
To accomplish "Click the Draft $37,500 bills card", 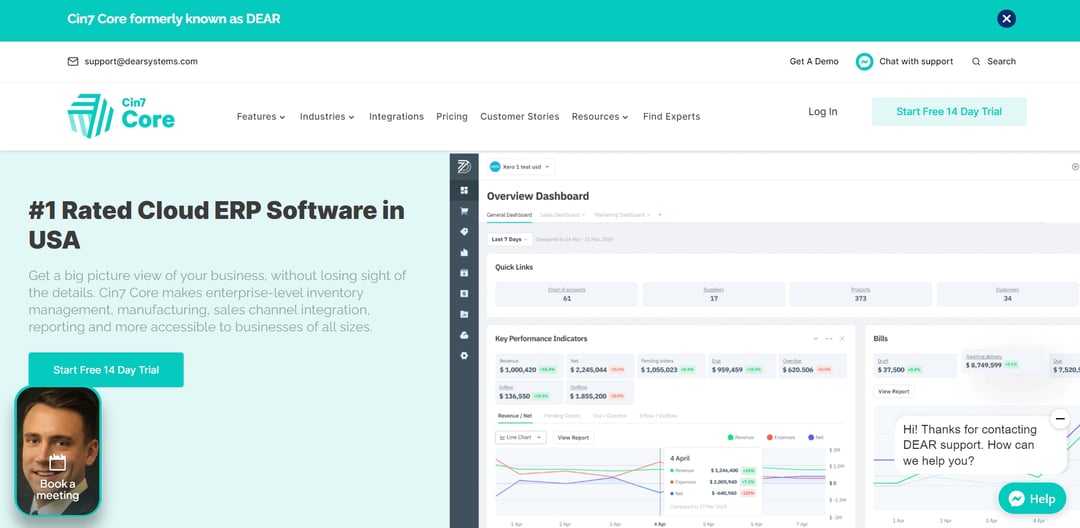I will pyautogui.click(x=915, y=366).
